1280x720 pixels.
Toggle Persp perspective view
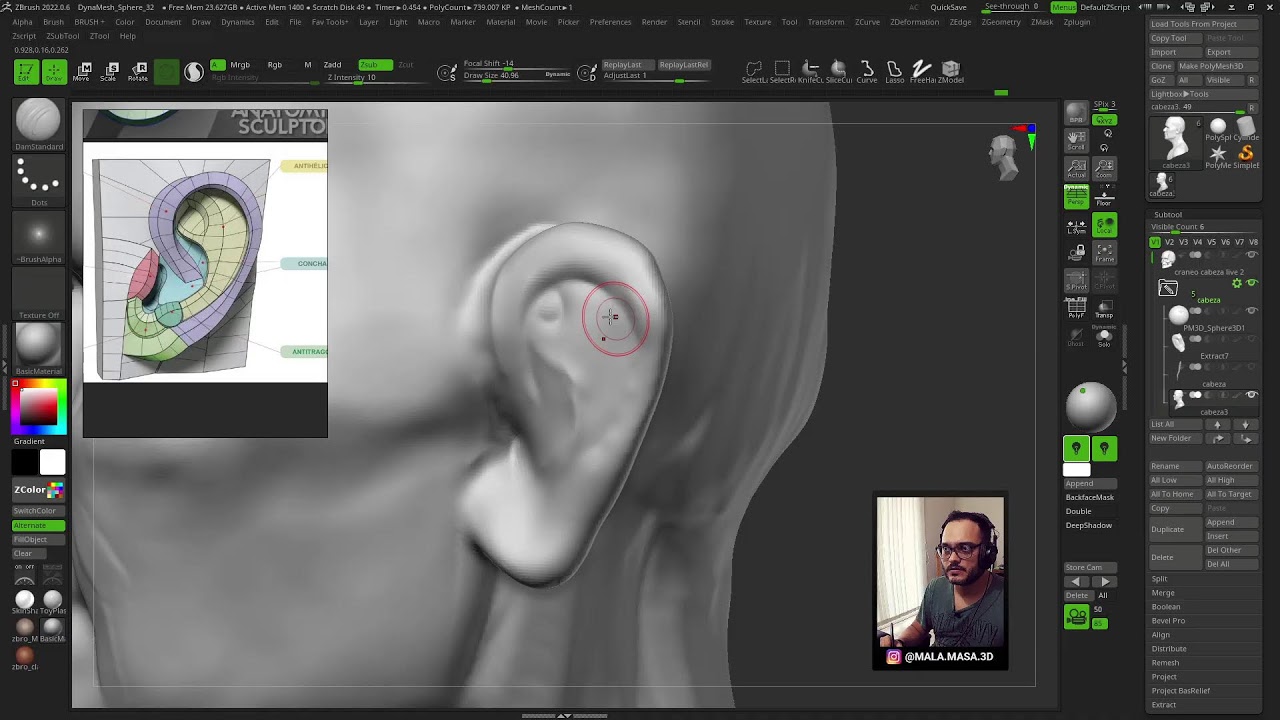click(1076, 197)
